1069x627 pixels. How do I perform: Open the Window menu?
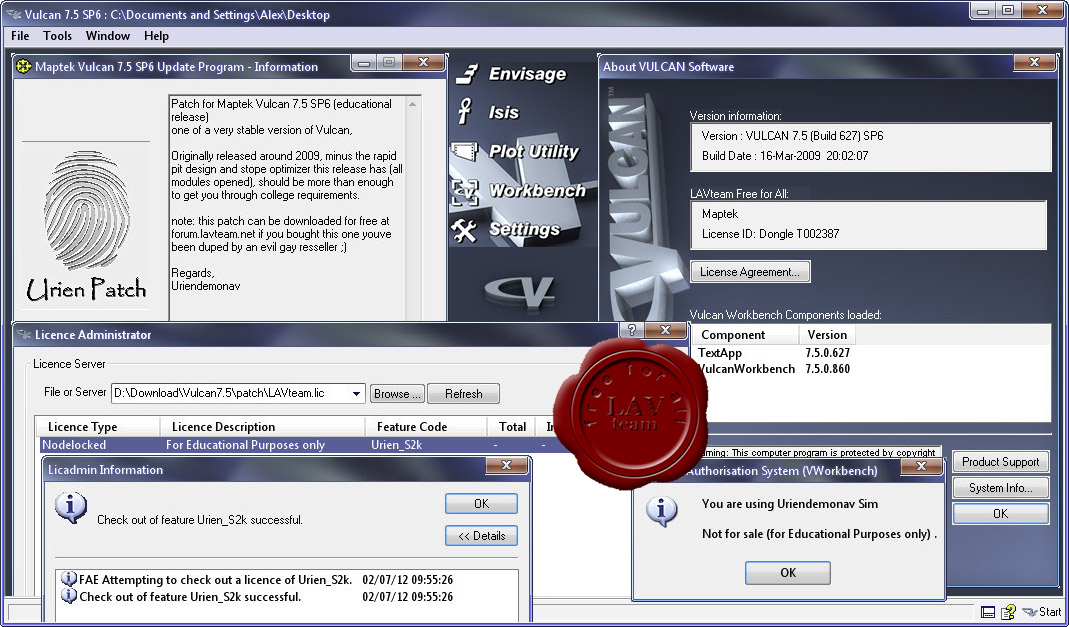pos(108,36)
